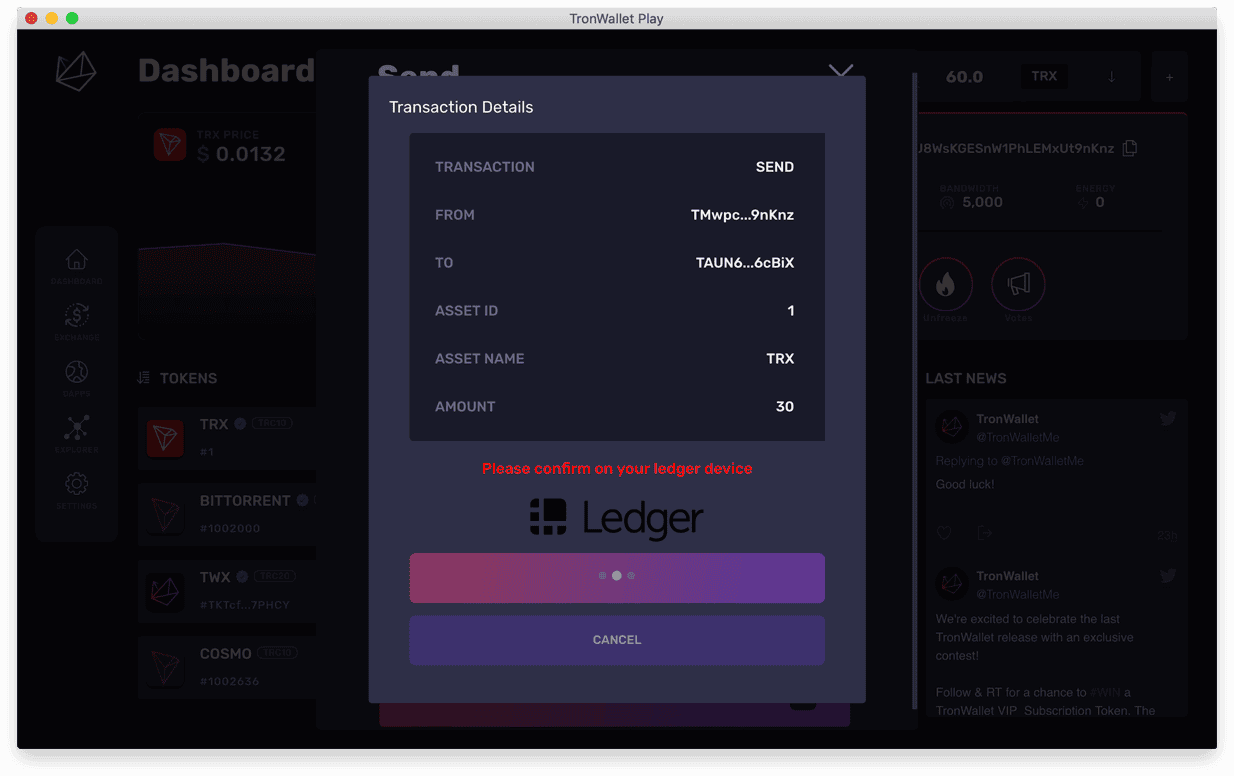Viewport: 1234px width, 776px height.
Task: Open Votes with the megaphone icon
Action: [x=1018, y=285]
